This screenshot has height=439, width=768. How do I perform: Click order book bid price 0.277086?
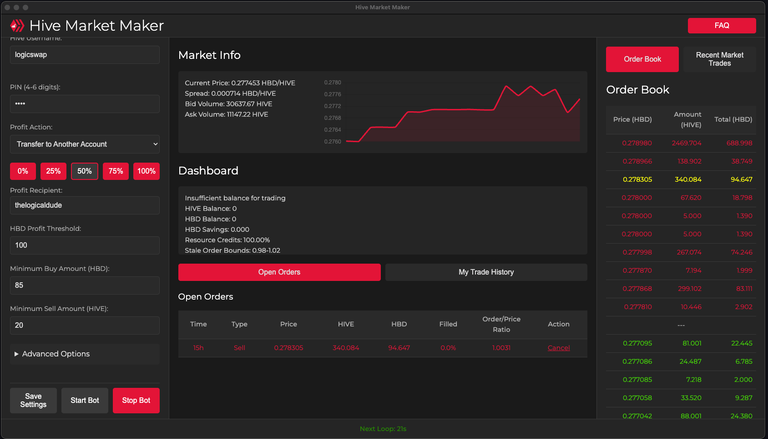click(x=637, y=362)
